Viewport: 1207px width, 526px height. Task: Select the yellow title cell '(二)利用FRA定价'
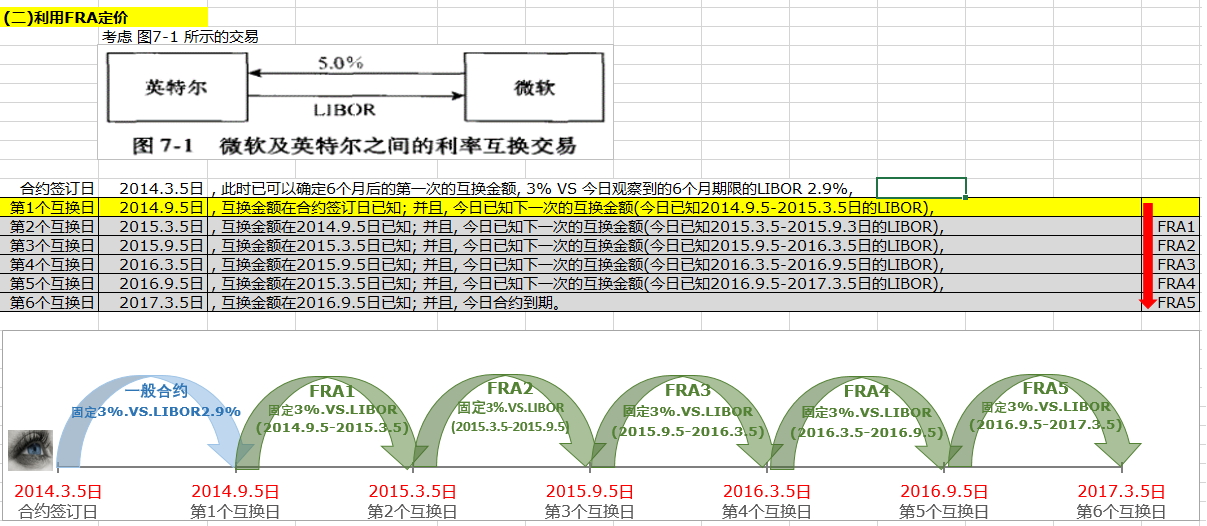(x=104, y=17)
